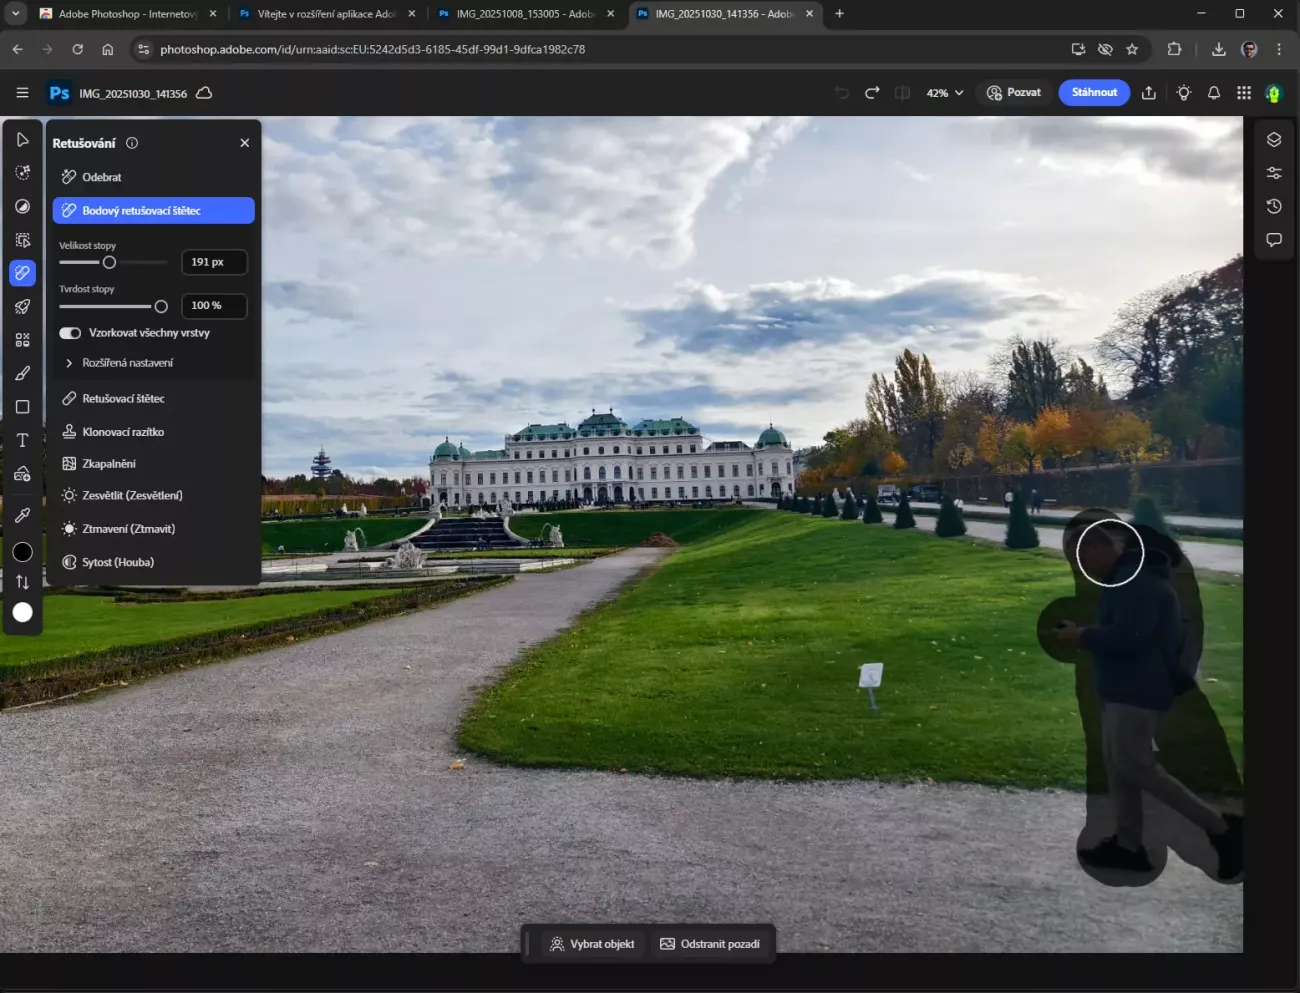Click the Share export icon
1300x993 pixels.
(1149, 93)
